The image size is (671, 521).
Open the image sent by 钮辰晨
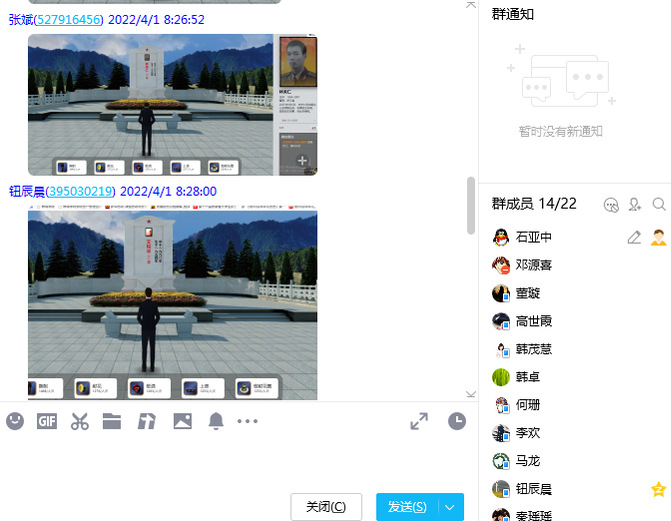[x=172, y=300]
